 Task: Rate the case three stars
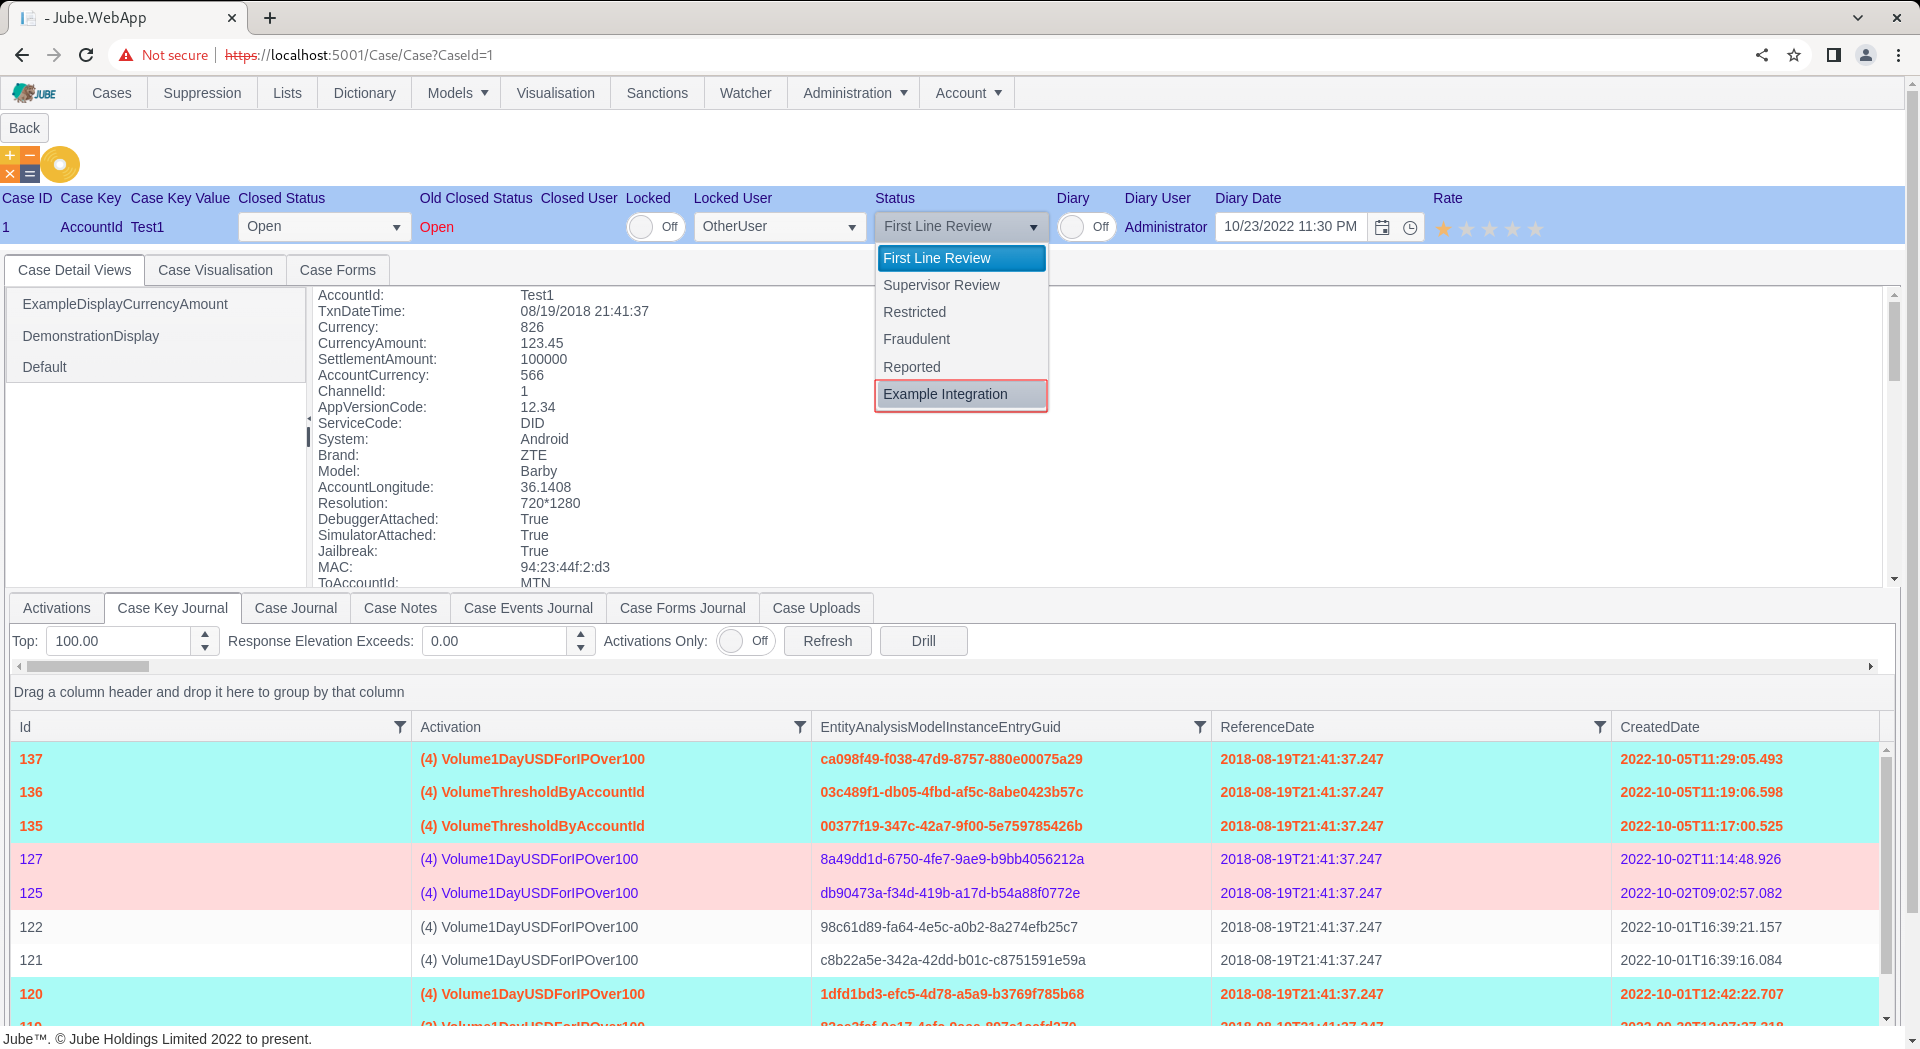[x=1490, y=229]
